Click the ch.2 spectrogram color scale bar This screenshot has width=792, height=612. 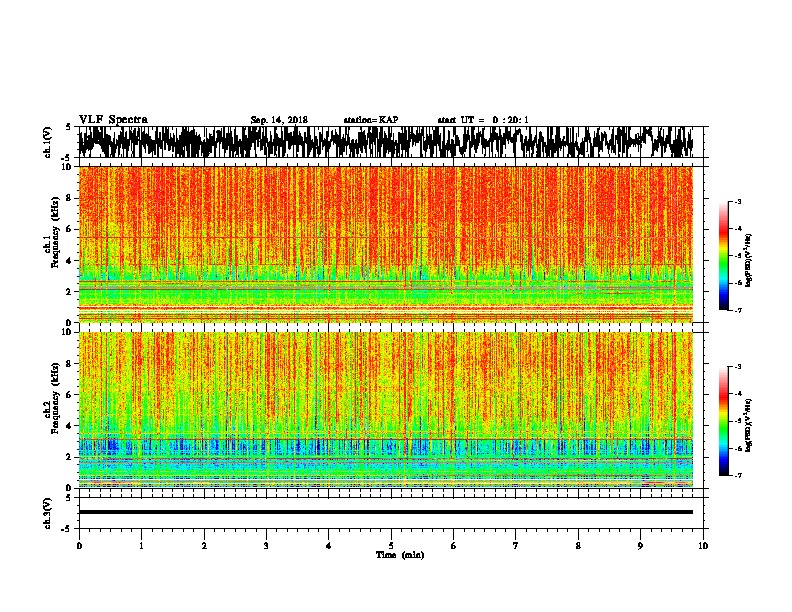pyautogui.click(x=724, y=421)
